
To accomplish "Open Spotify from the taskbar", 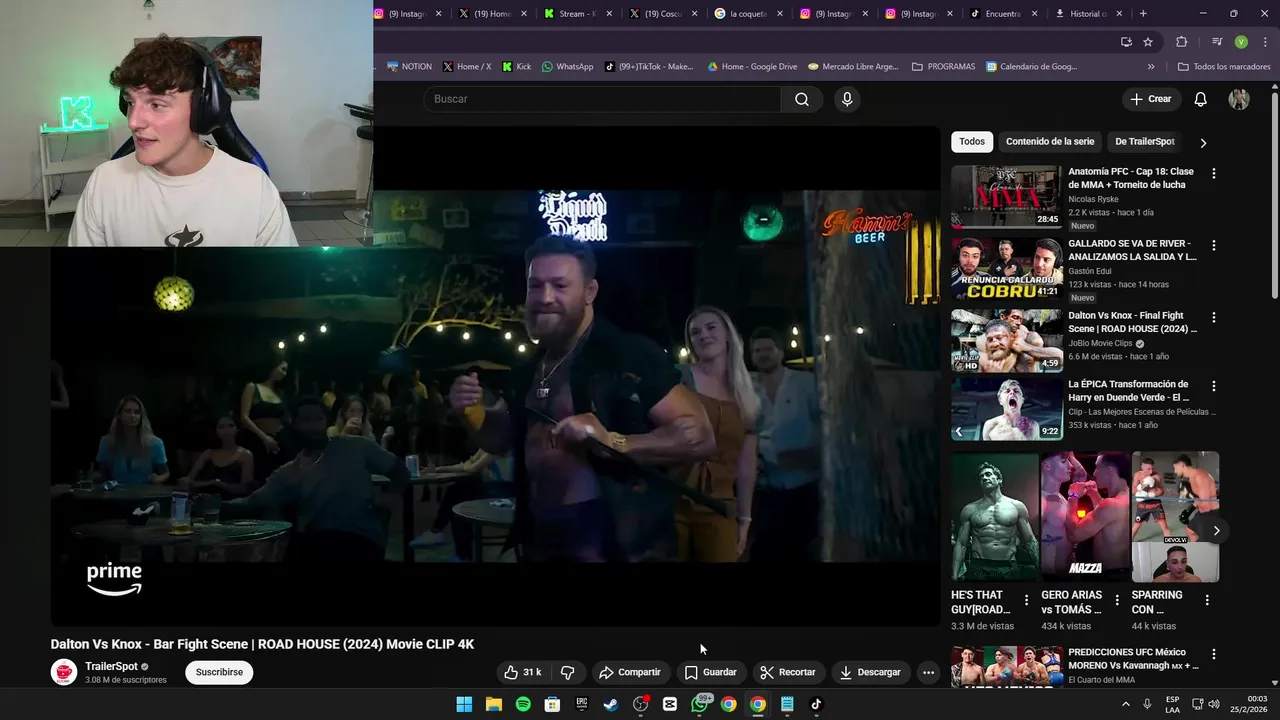I will pos(523,704).
